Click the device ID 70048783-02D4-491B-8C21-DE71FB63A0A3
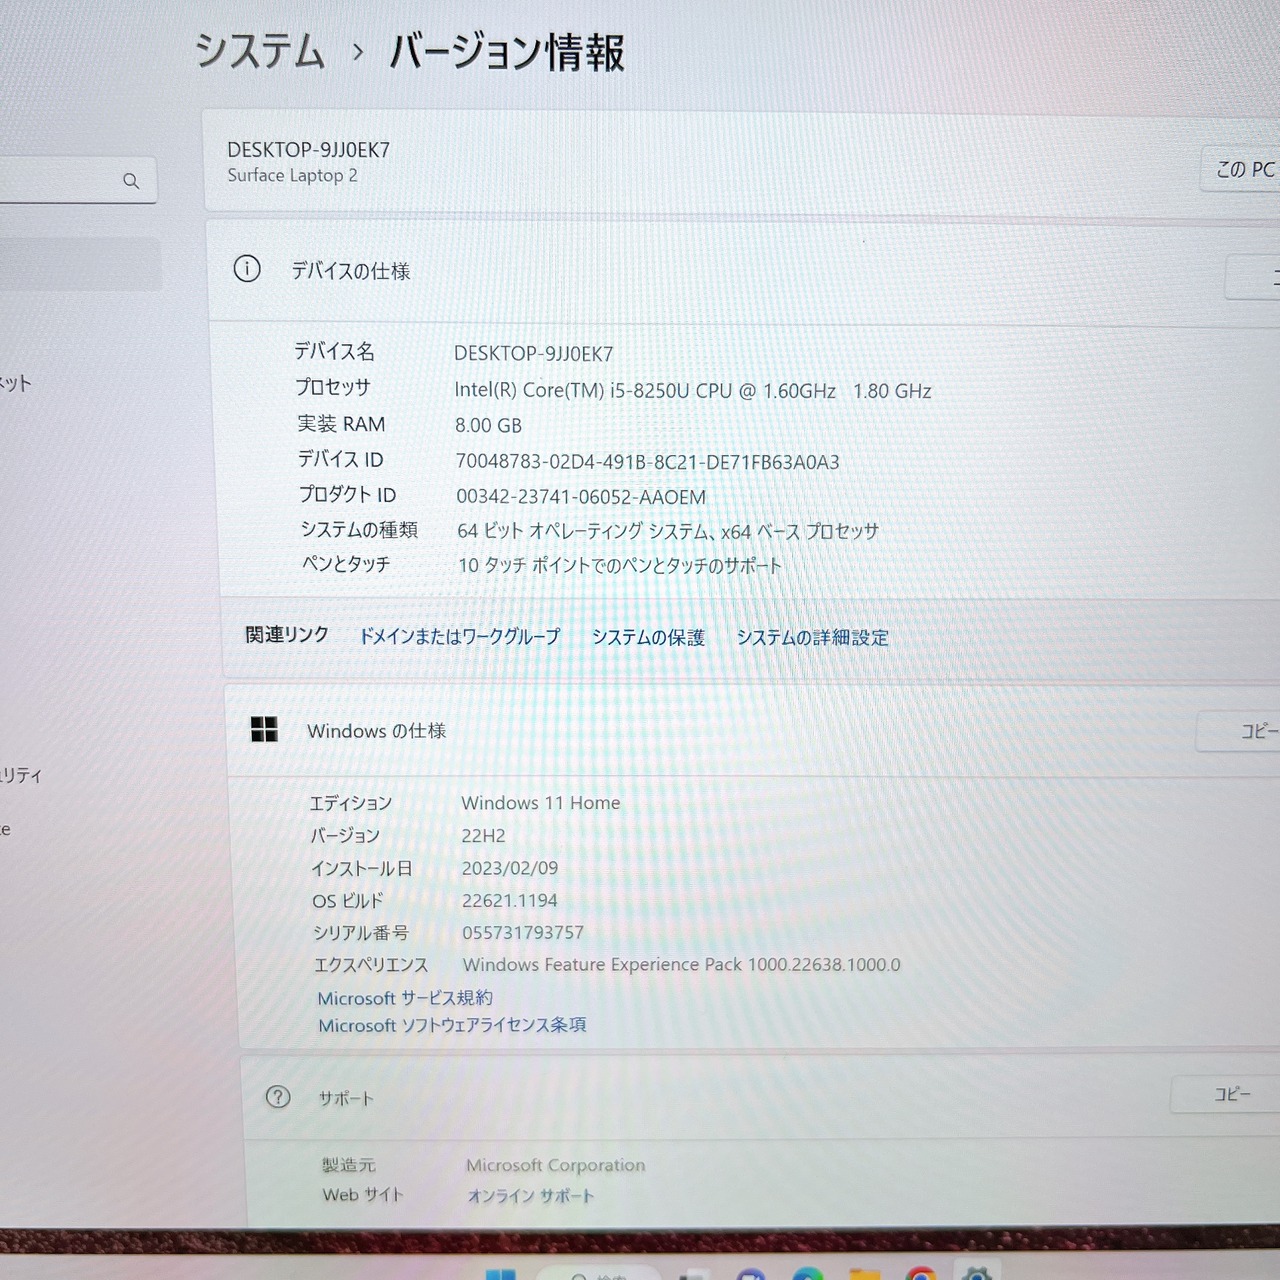The height and width of the screenshot is (1280, 1280). (647, 462)
